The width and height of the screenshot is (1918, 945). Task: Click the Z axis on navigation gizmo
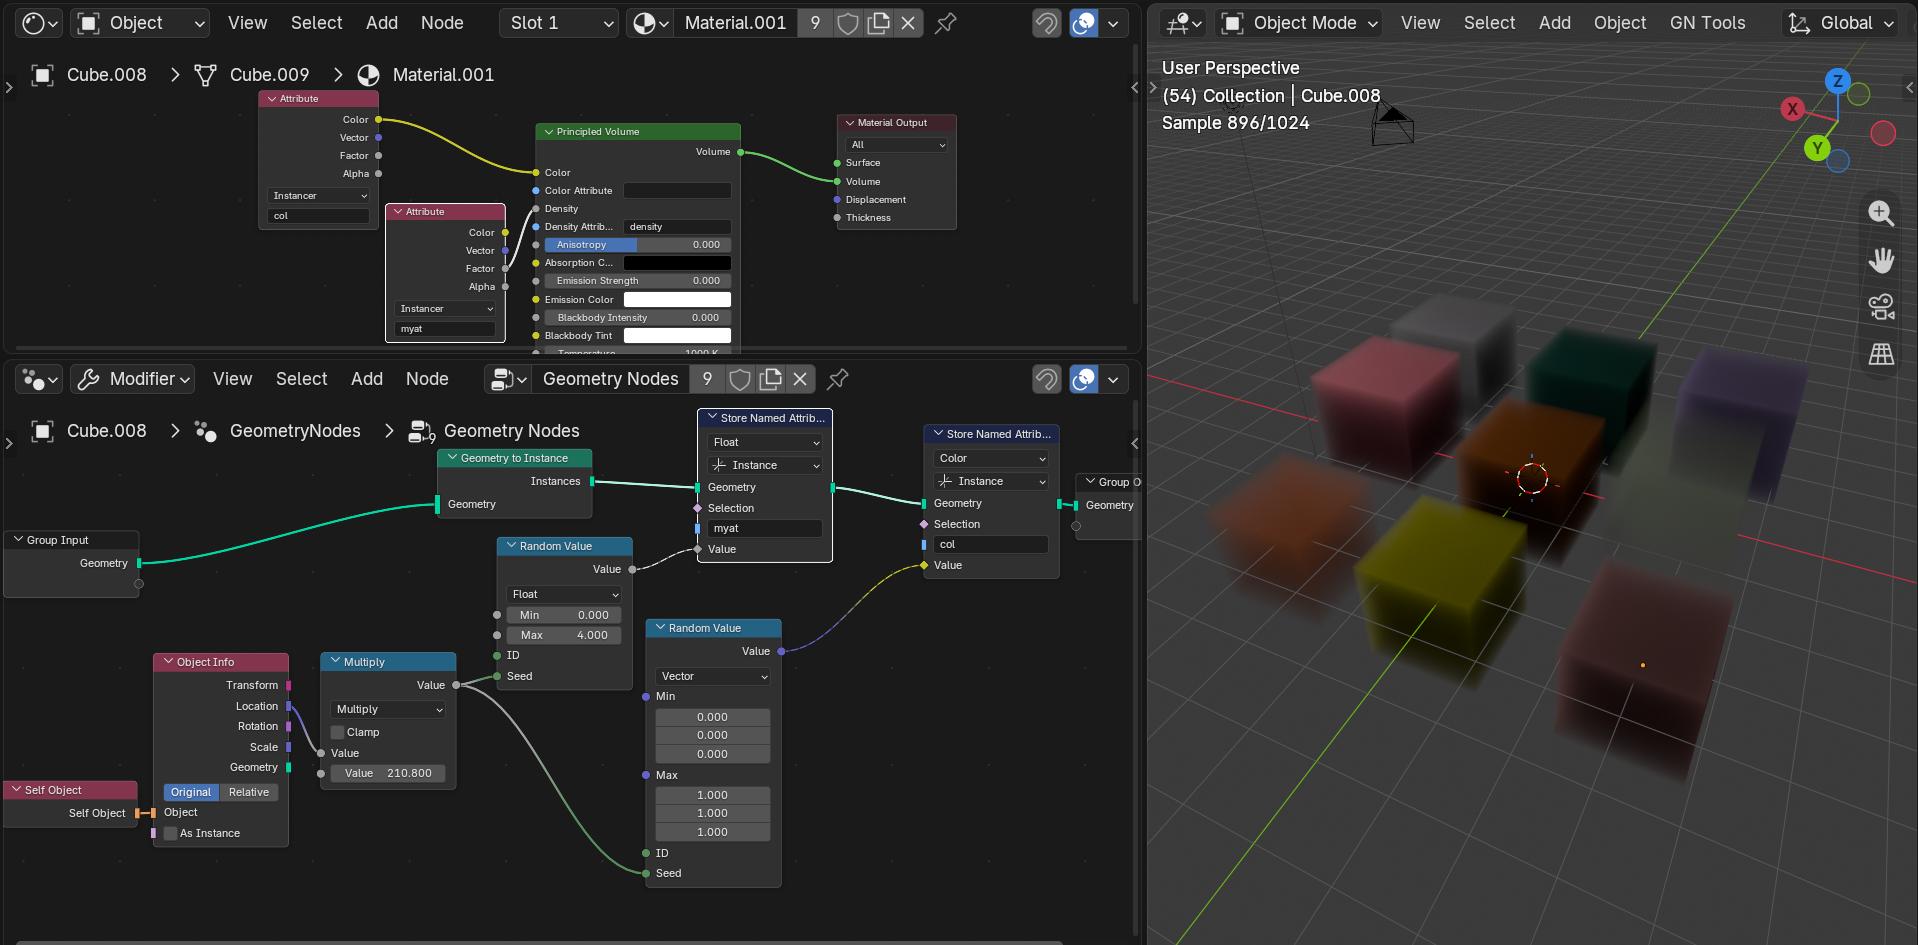[x=1837, y=81]
